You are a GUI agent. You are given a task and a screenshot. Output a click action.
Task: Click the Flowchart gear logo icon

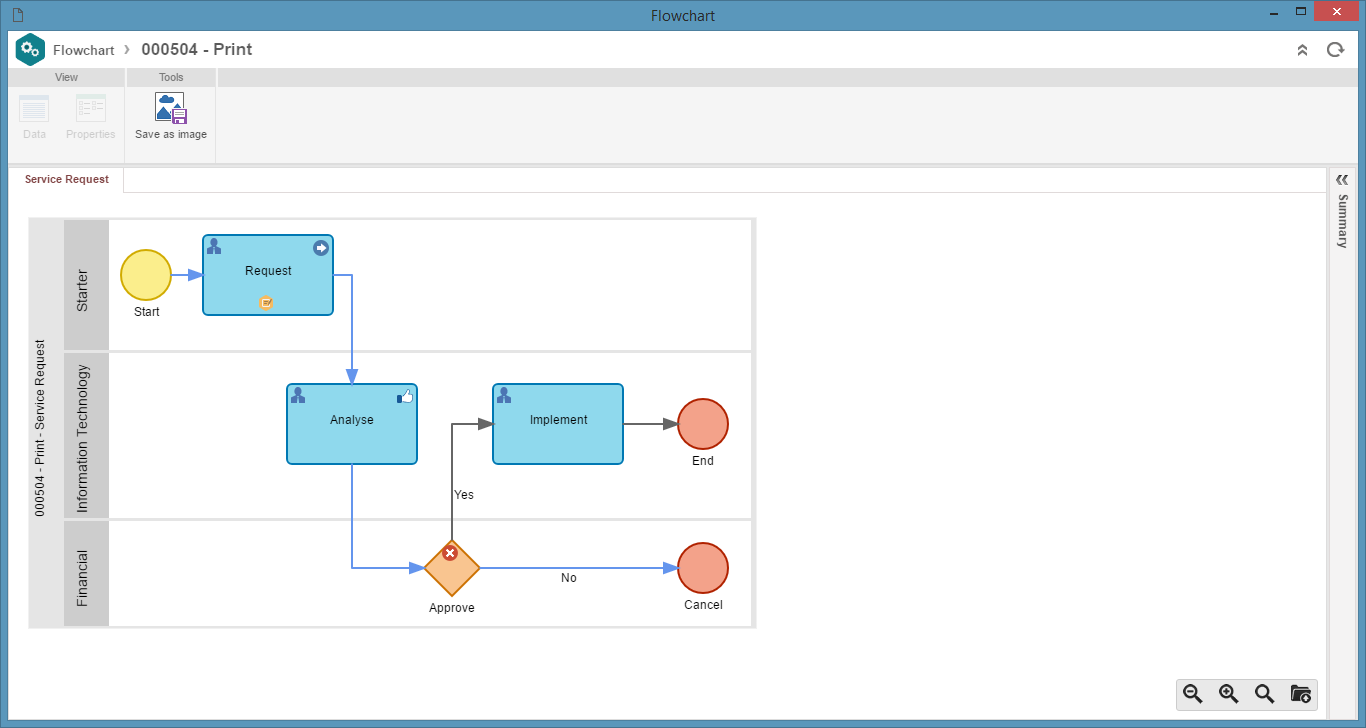click(31, 49)
